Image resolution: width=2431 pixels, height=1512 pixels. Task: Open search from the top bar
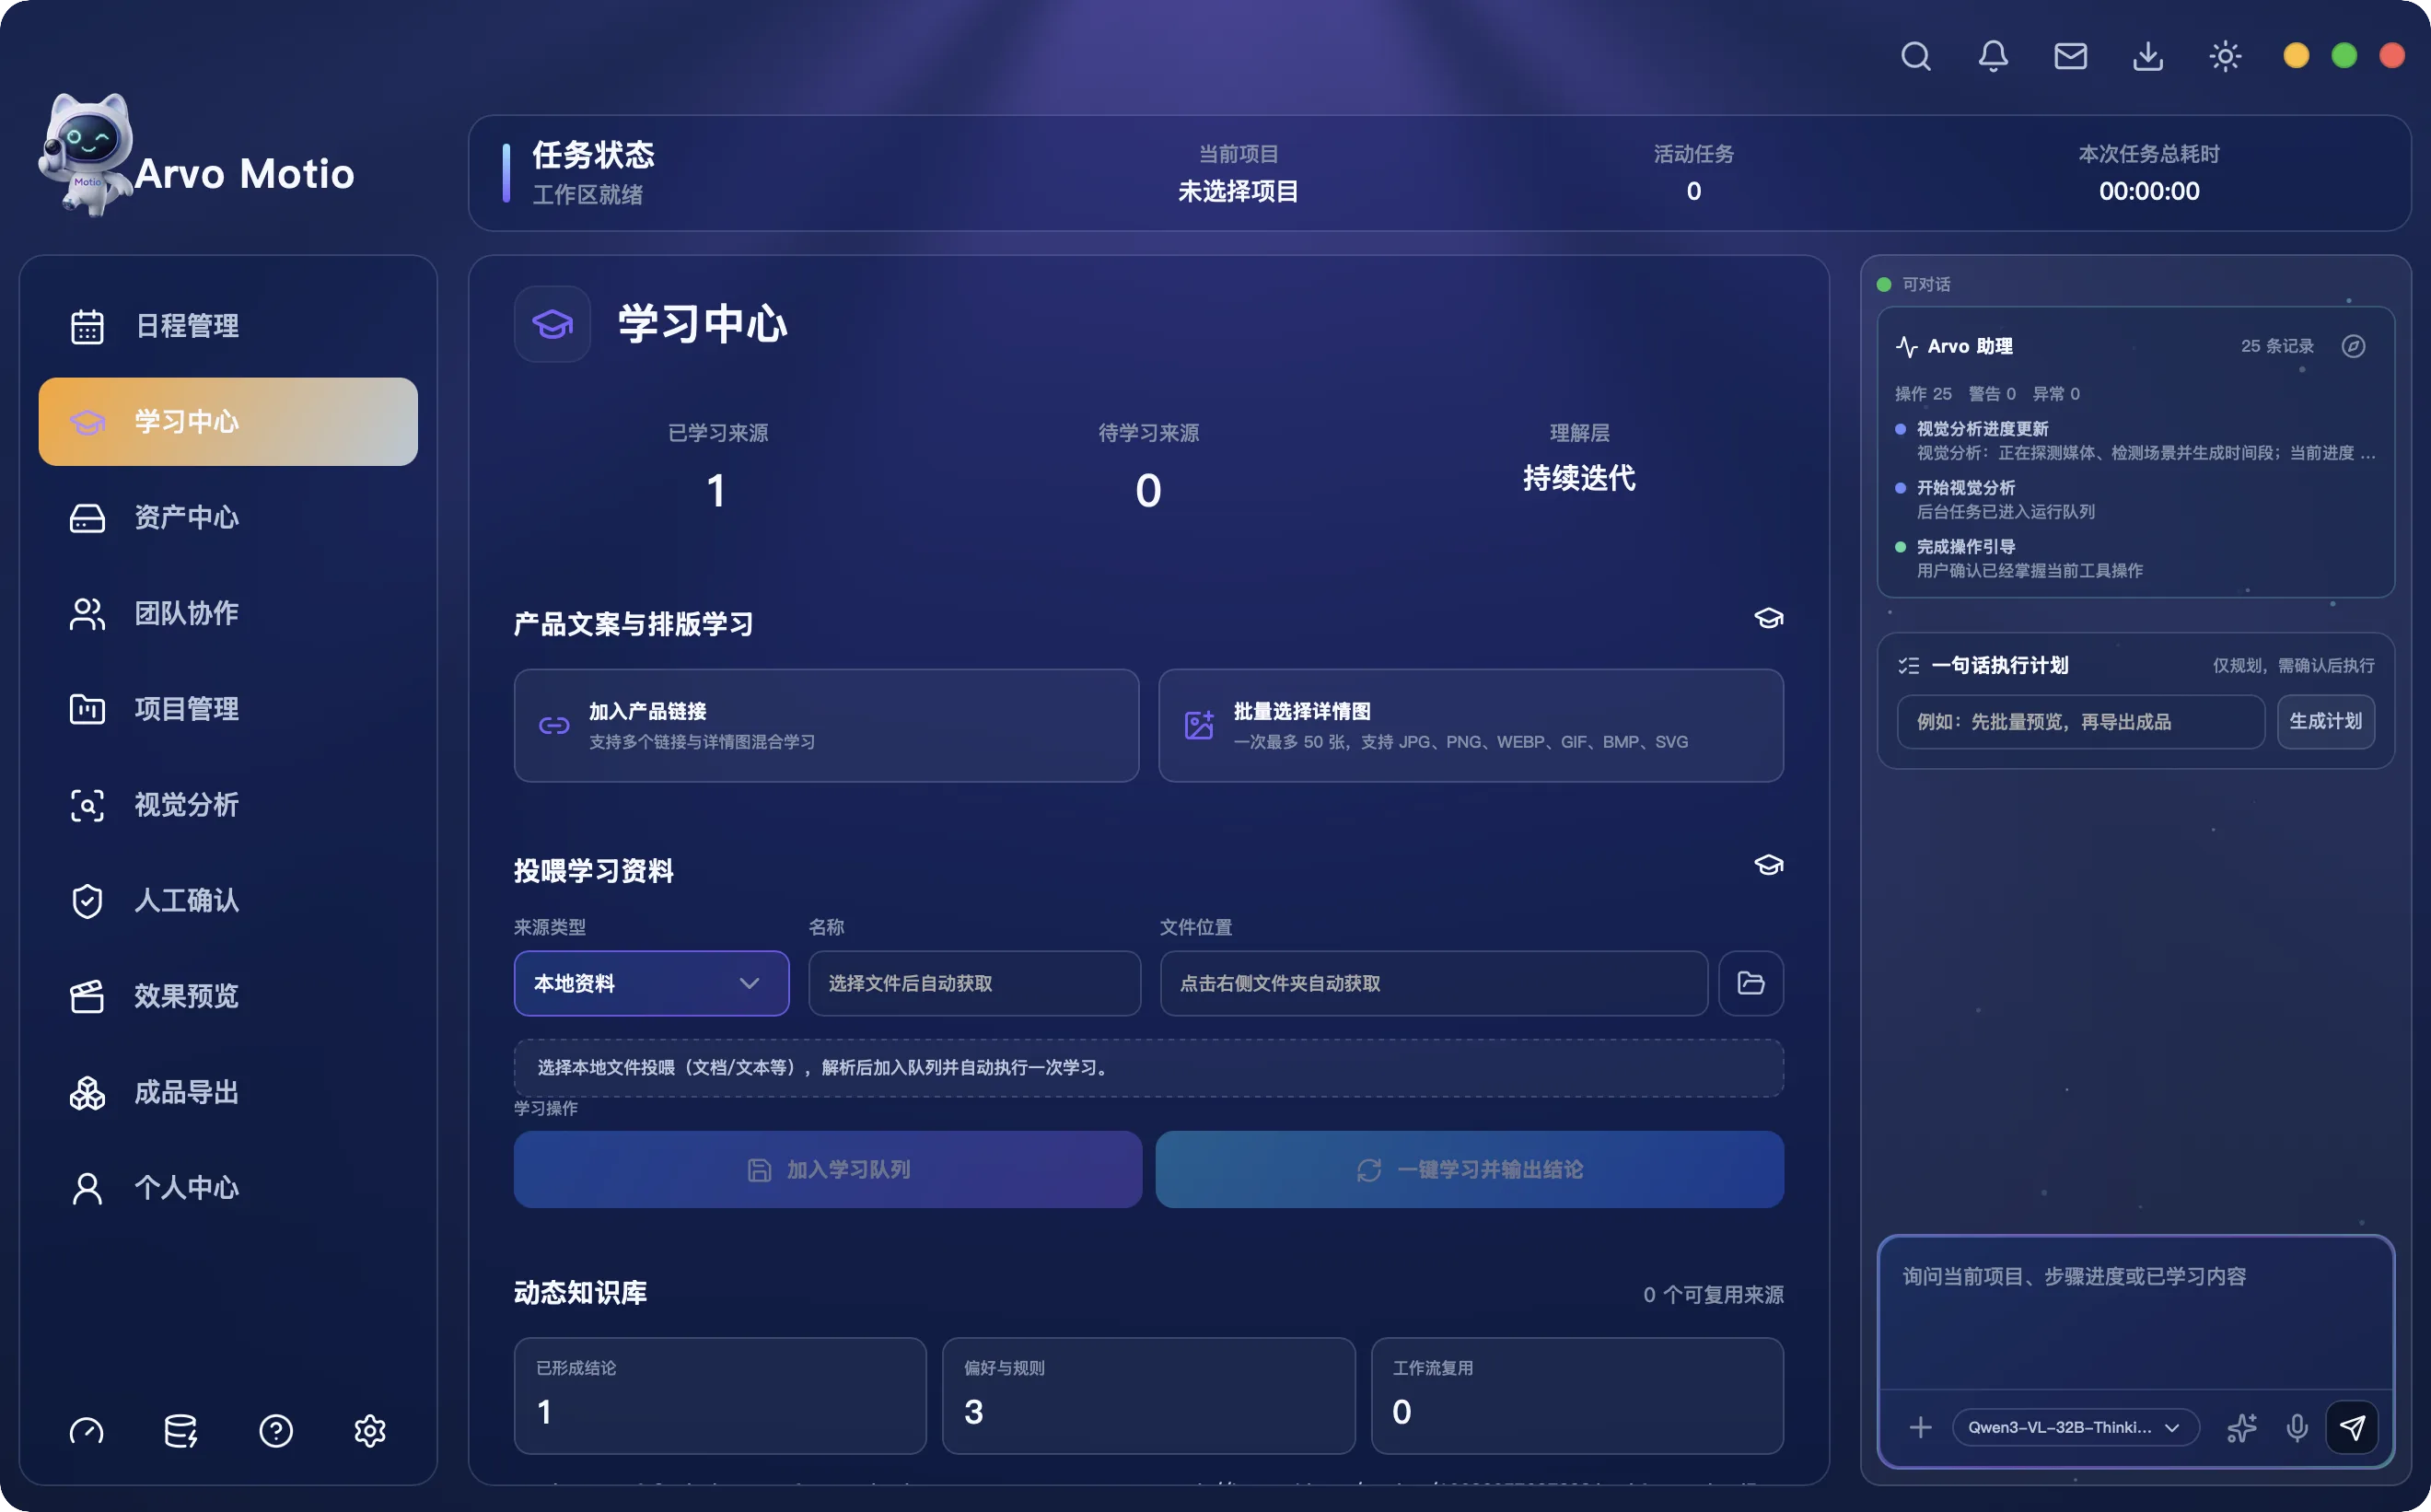(1915, 56)
